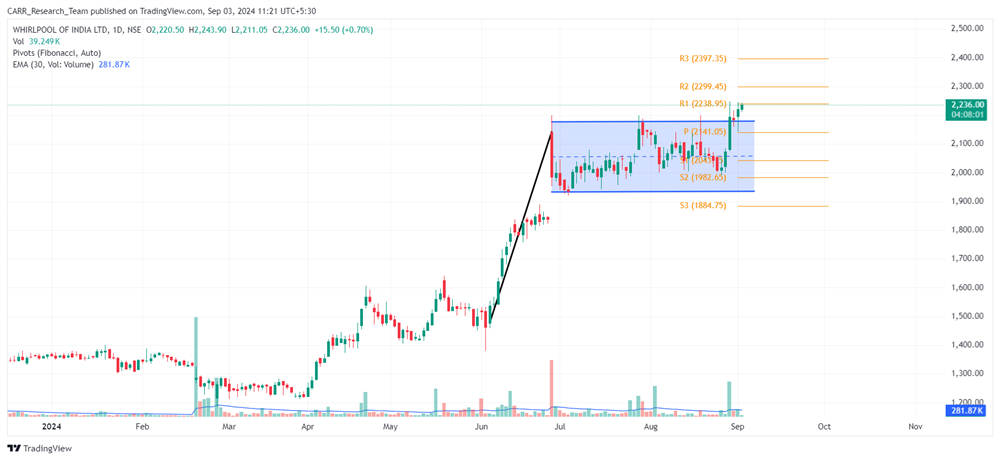
Task: Click the 2,400.00 price axis label
Action: click(x=969, y=57)
